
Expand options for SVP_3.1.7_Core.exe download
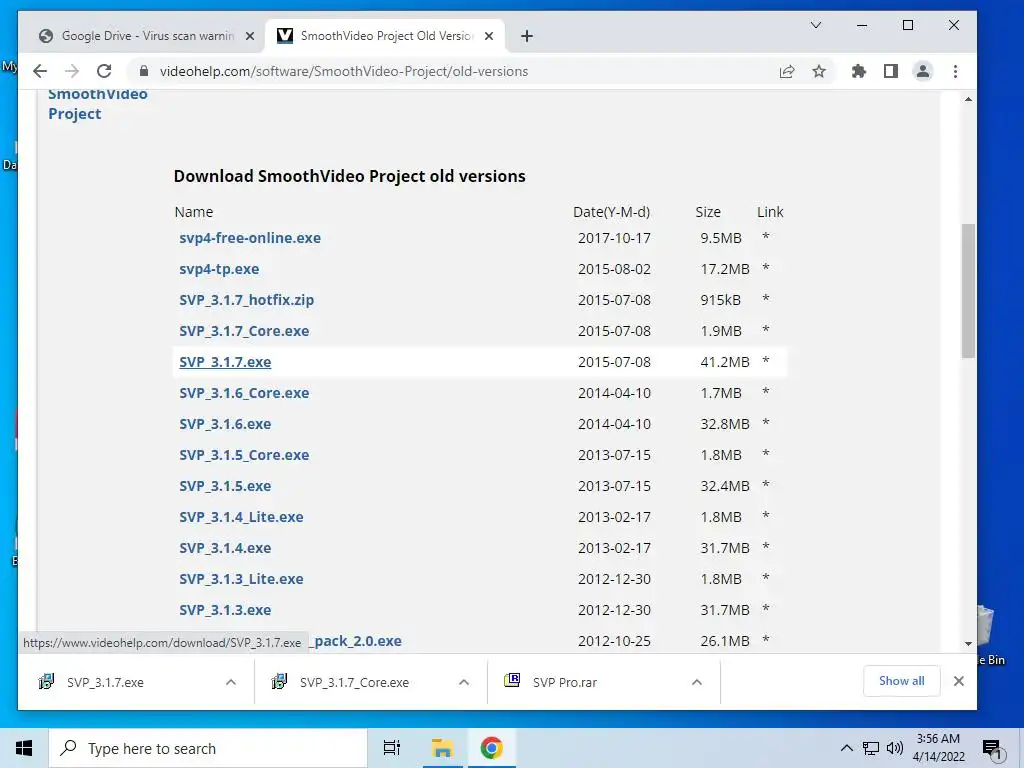(464, 682)
